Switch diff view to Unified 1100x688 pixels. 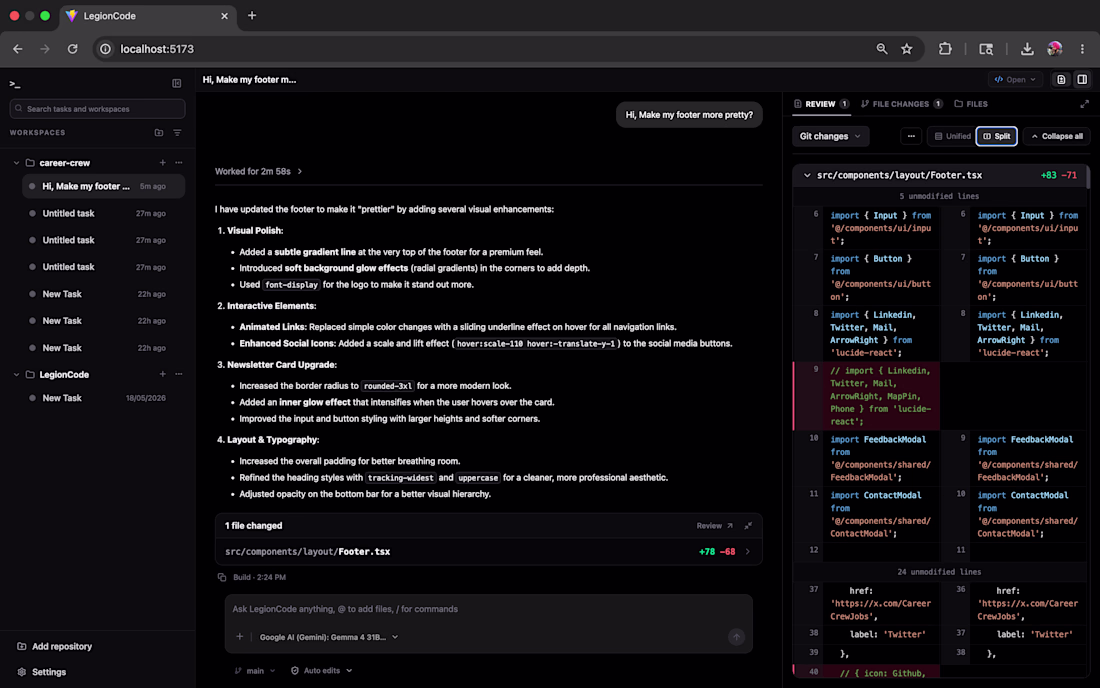(953, 136)
